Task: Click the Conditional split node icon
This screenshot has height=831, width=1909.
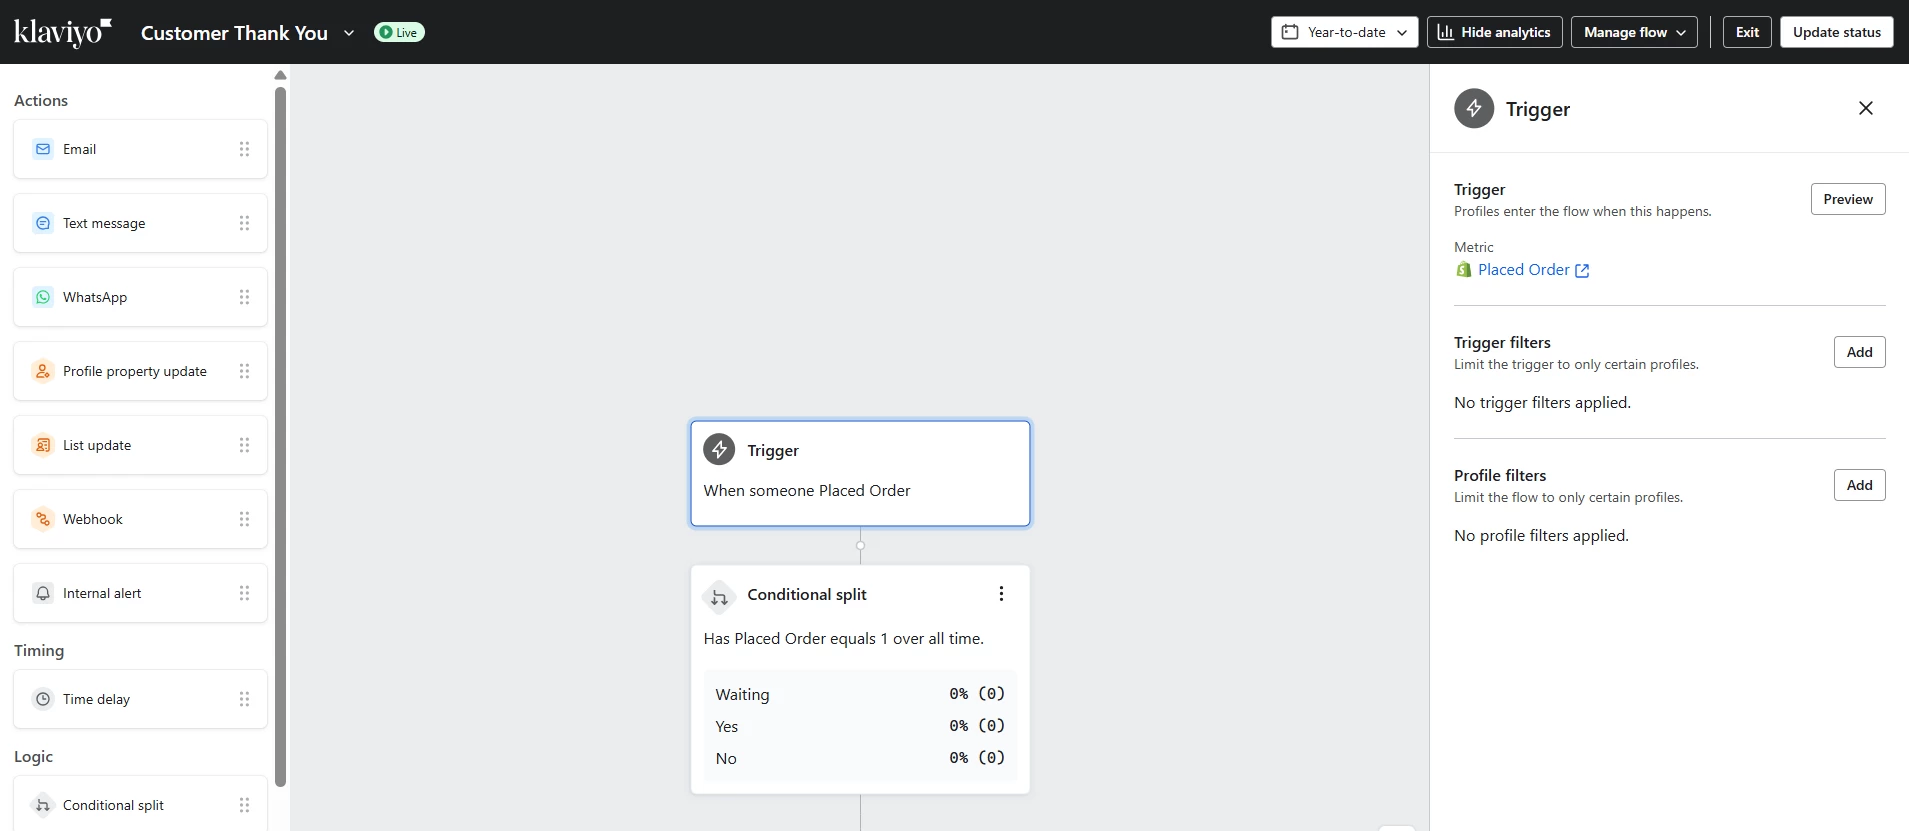Action: (719, 595)
